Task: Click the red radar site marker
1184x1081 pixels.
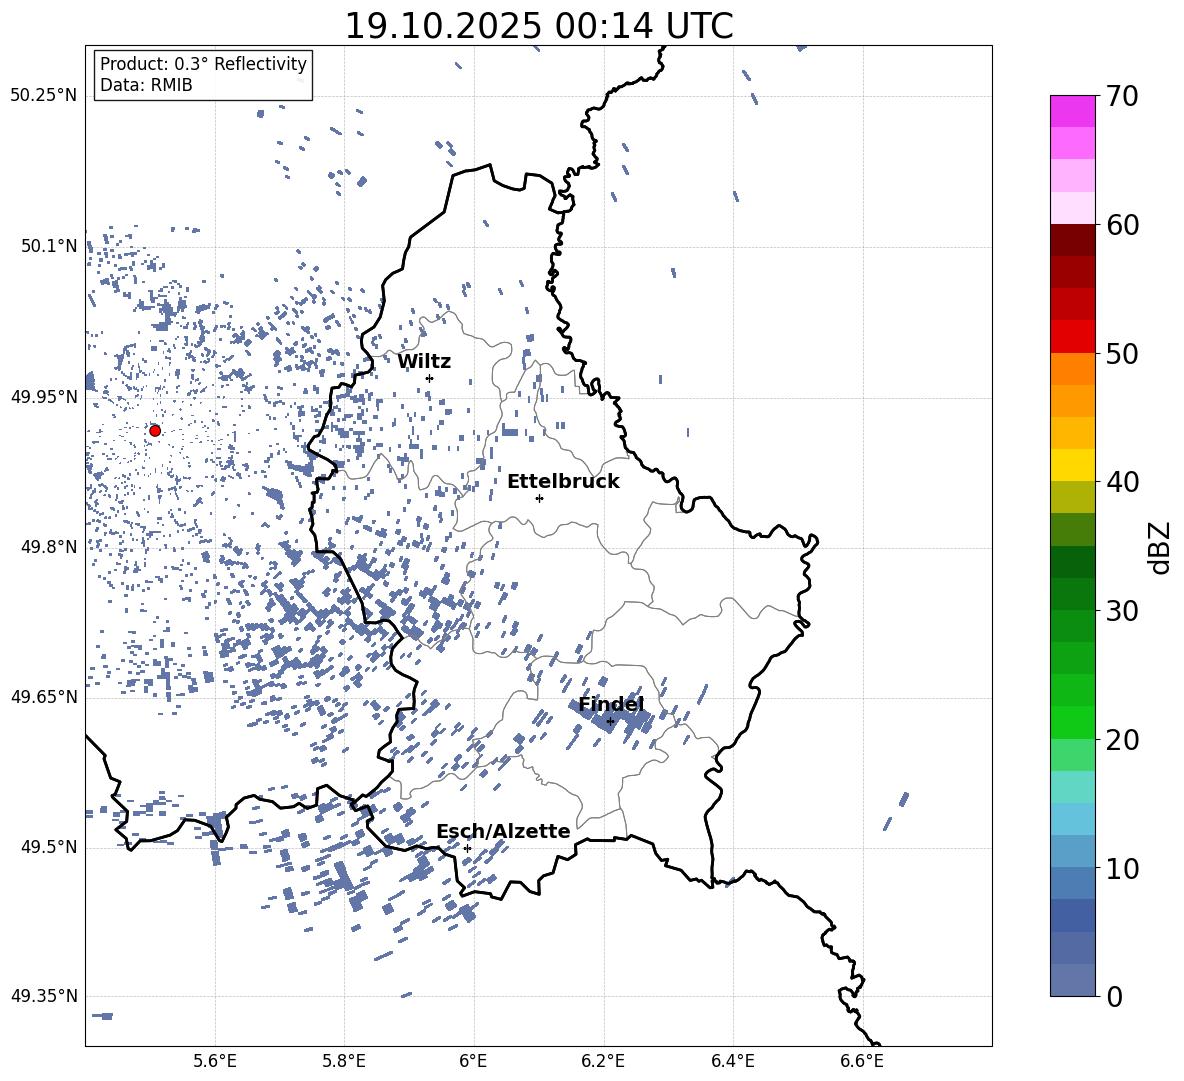Action: 155,430
